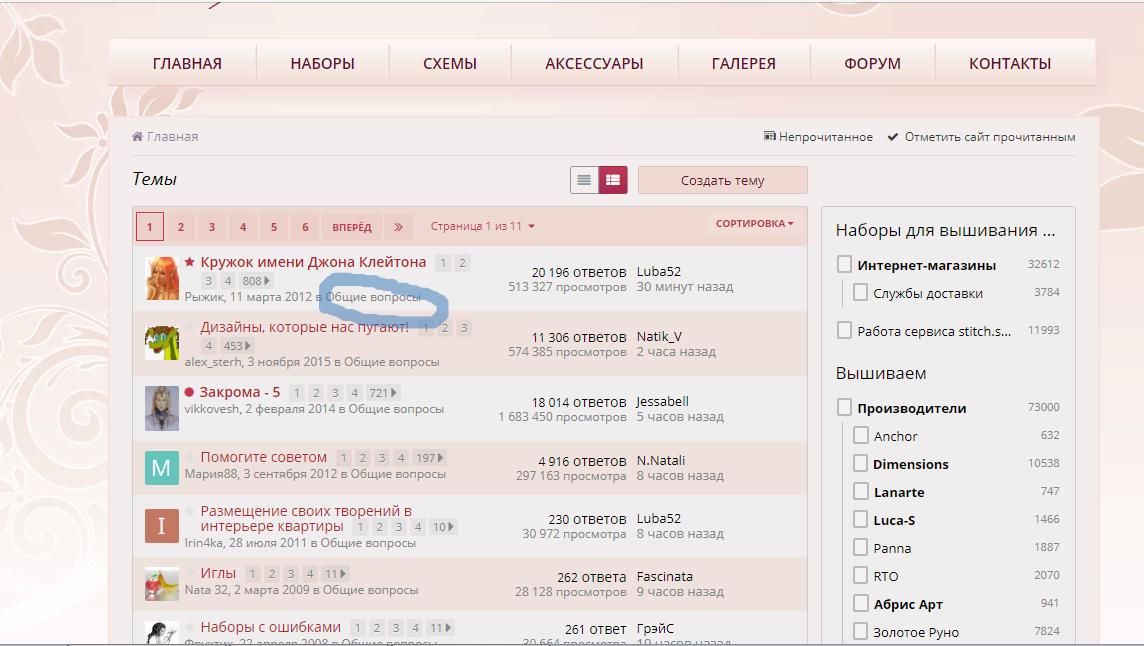Click Отметить сайт прочитанным link
Image resolution: width=1144 pixels, height=646 pixels.
(989, 137)
